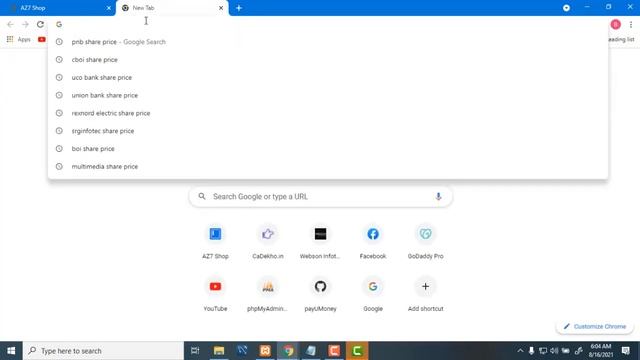Open the GoDaddy Pro shortcut tile
Viewport: 640px width, 360px height.
425,242
